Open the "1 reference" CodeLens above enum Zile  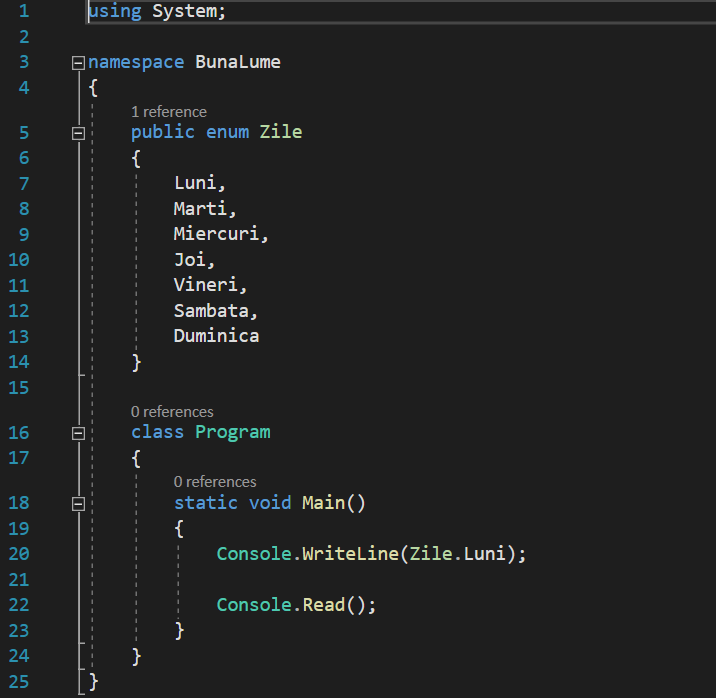(x=168, y=112)
